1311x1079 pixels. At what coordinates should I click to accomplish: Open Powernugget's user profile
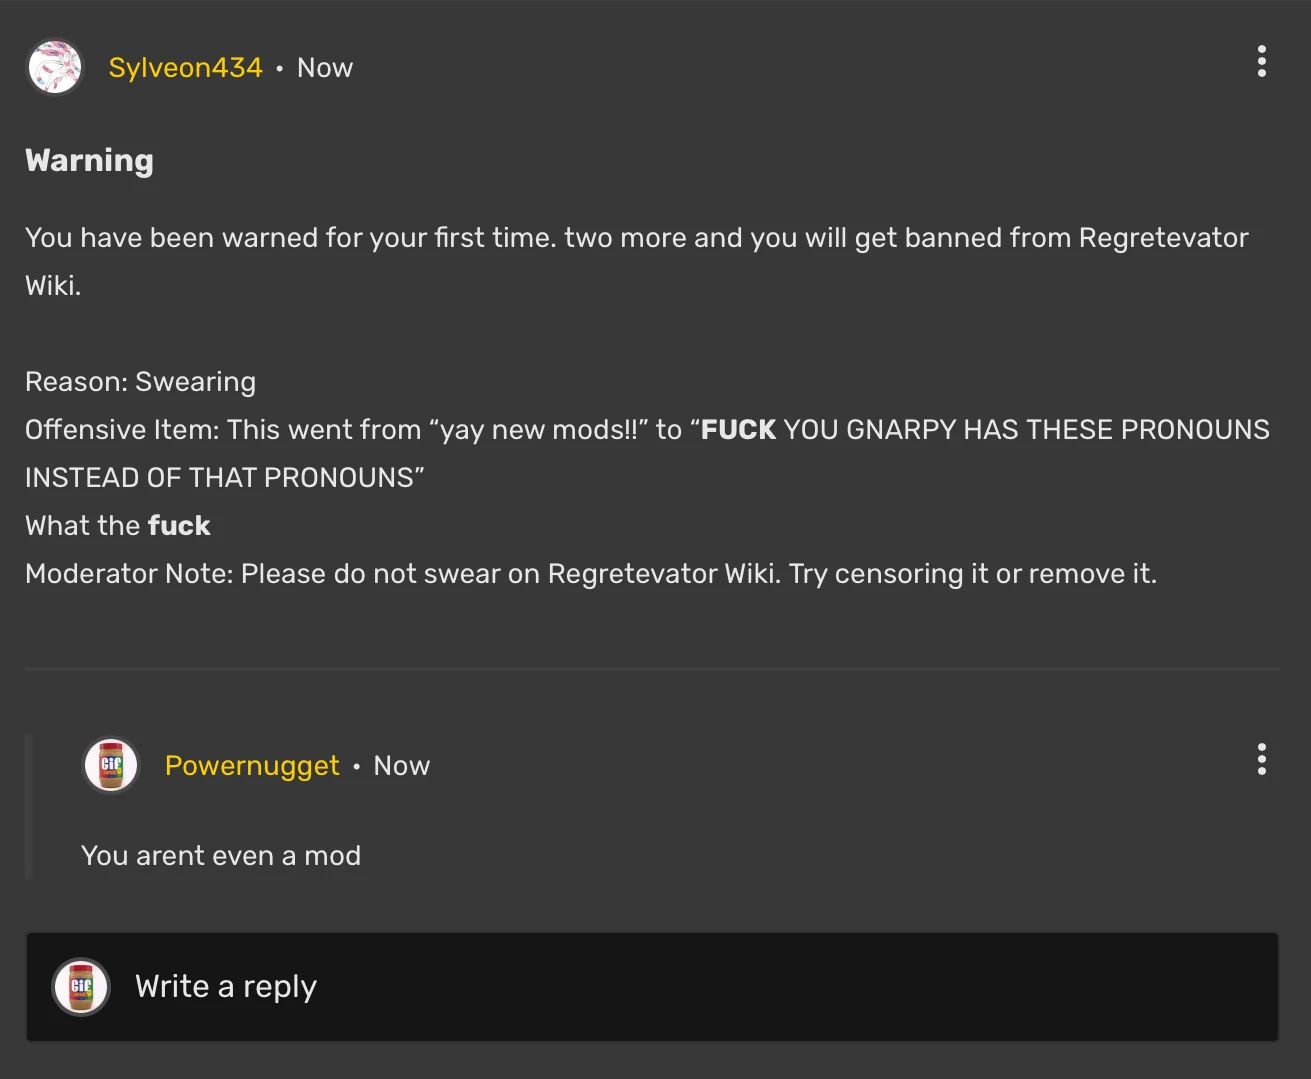click(252, 765)
